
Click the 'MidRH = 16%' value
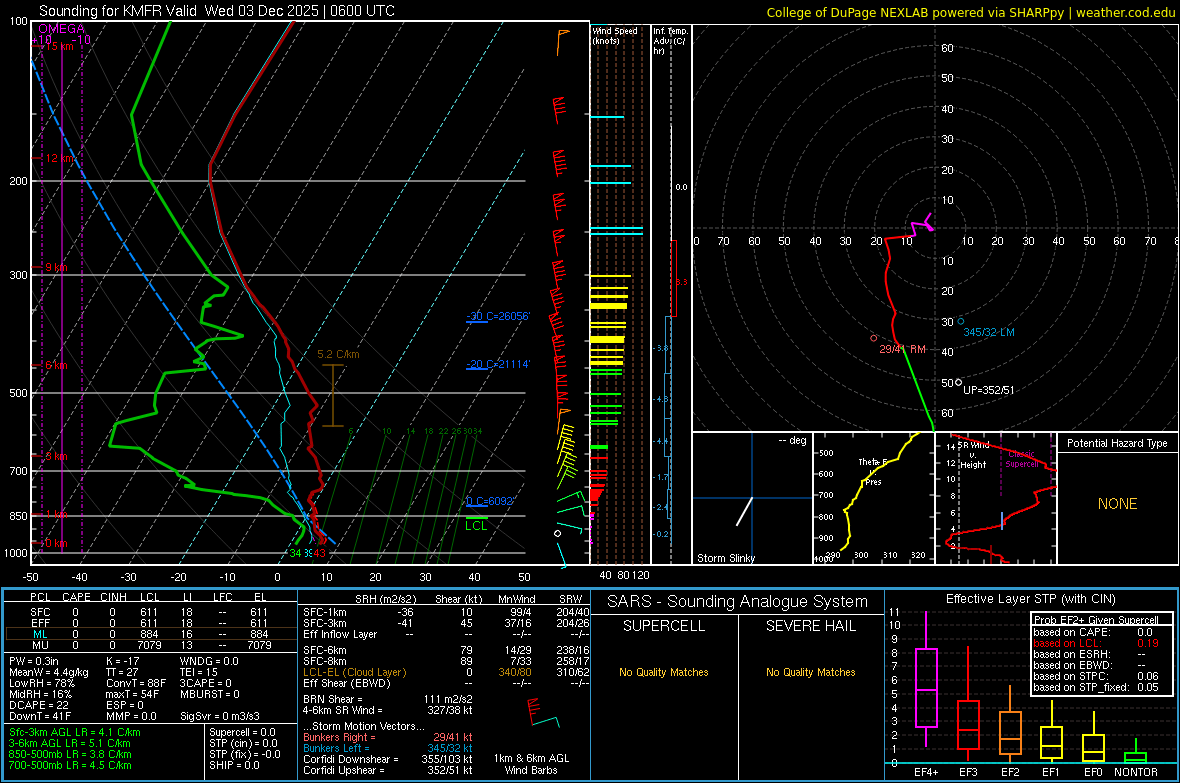coord(41,695)
